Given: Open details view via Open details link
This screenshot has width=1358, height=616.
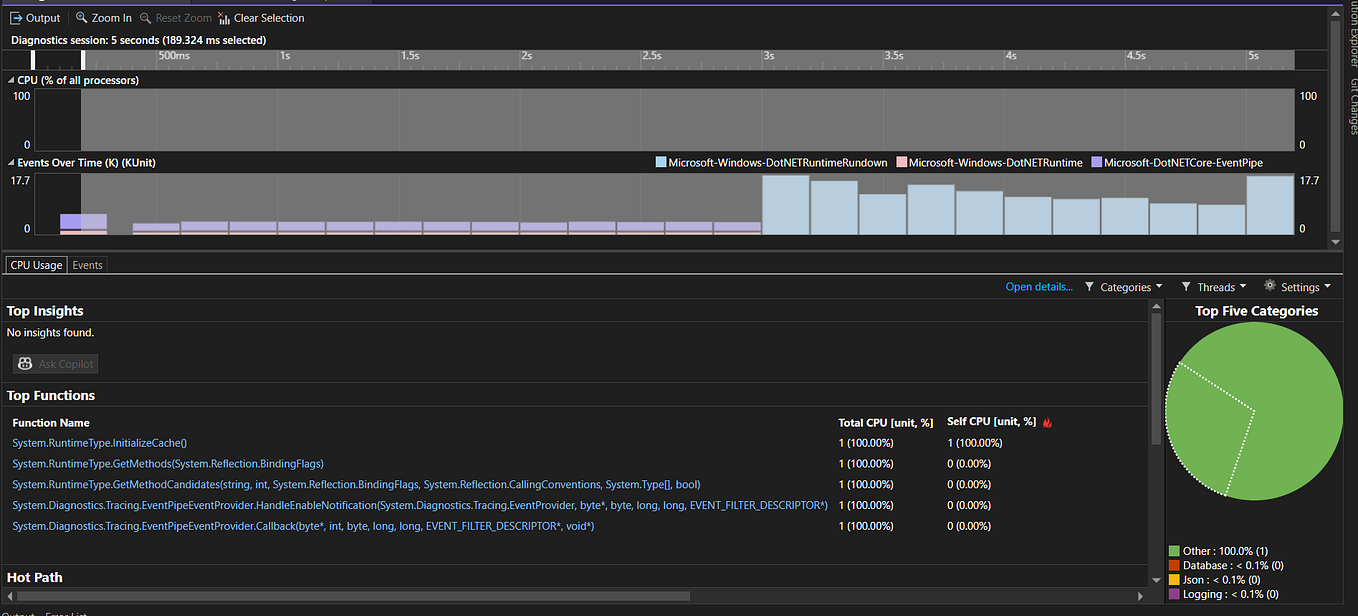Looking at the screenshot, I should pyautogui.click(x=1038, y=286).
